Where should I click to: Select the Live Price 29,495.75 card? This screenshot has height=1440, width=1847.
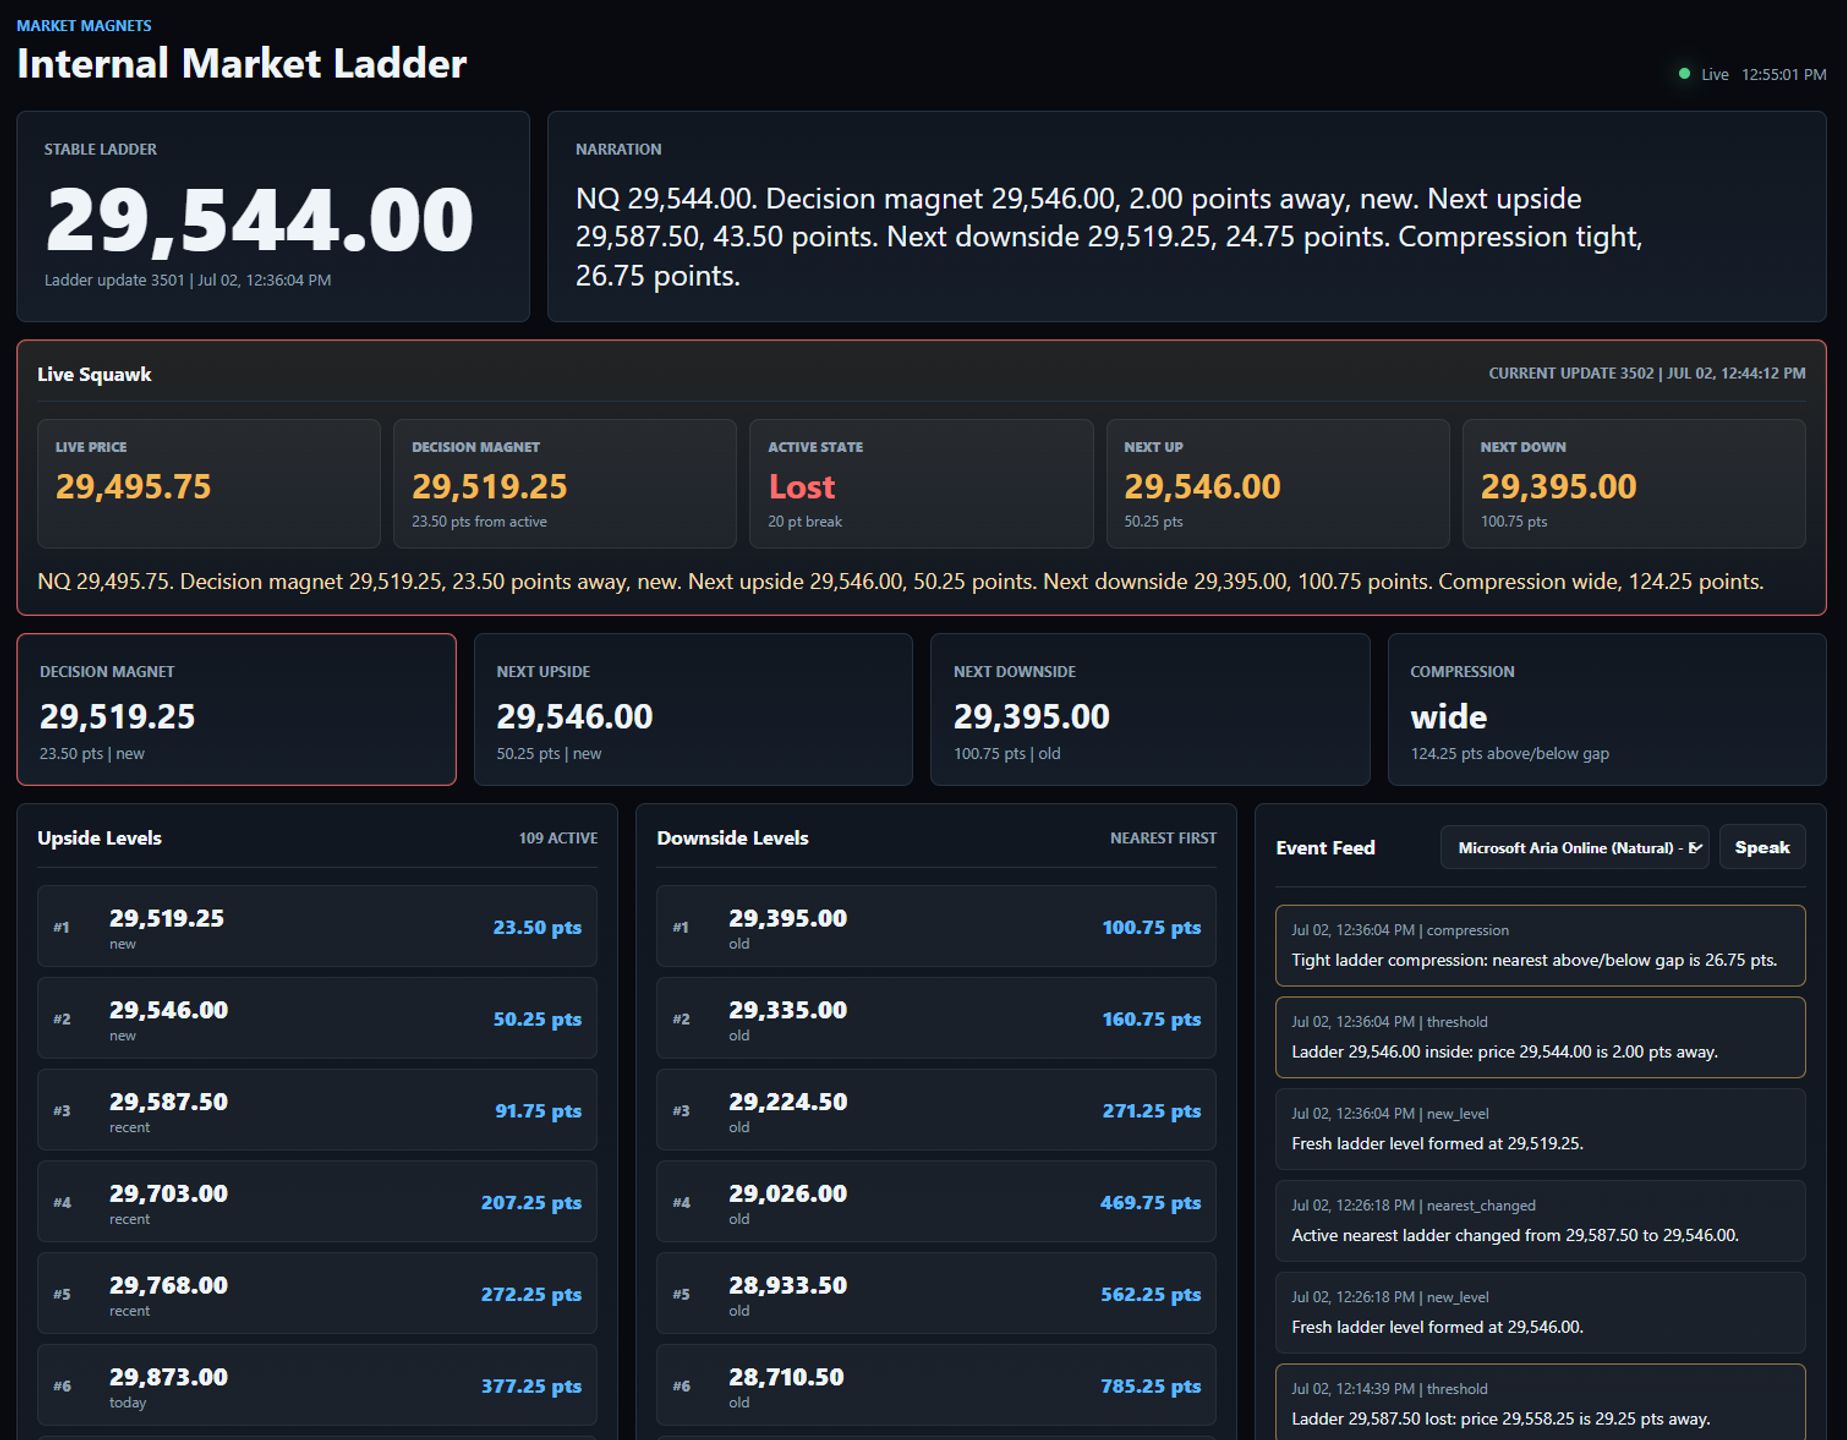(x=209, y=483)
